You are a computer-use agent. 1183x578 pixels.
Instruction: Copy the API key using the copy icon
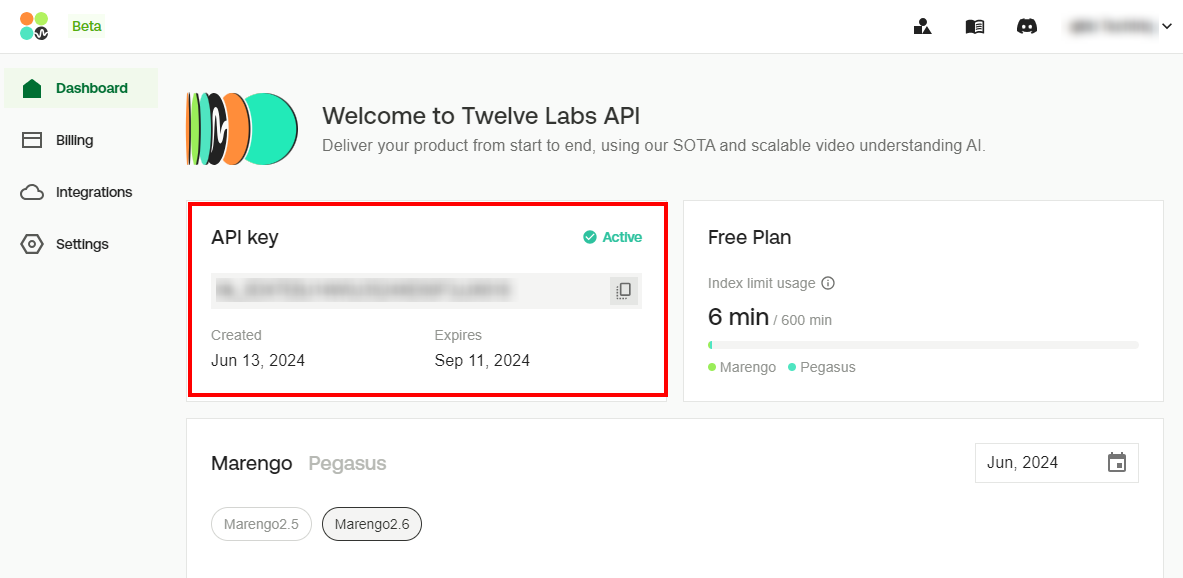tap(623, 290)
